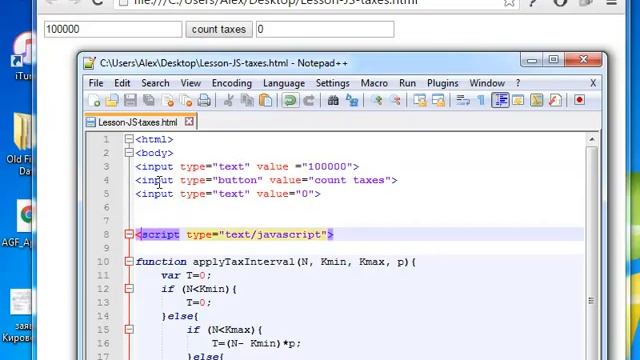This screenshot has width=640, height=360.
Task: Open the Replace dialog icon
Action: (x=352, y=100)
